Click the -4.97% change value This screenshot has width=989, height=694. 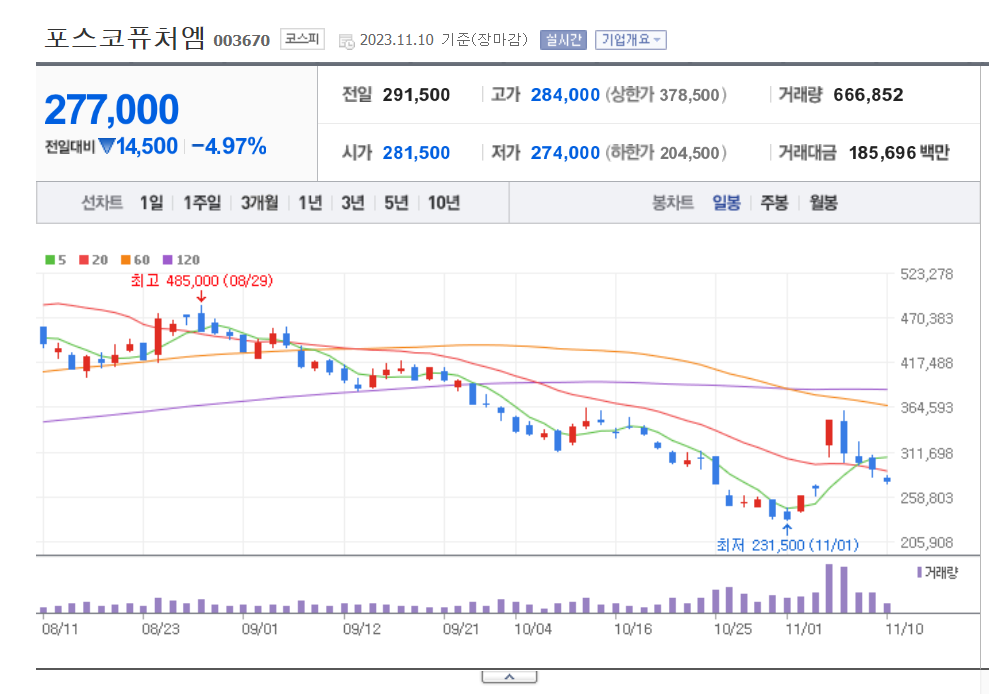pos(228,146)
